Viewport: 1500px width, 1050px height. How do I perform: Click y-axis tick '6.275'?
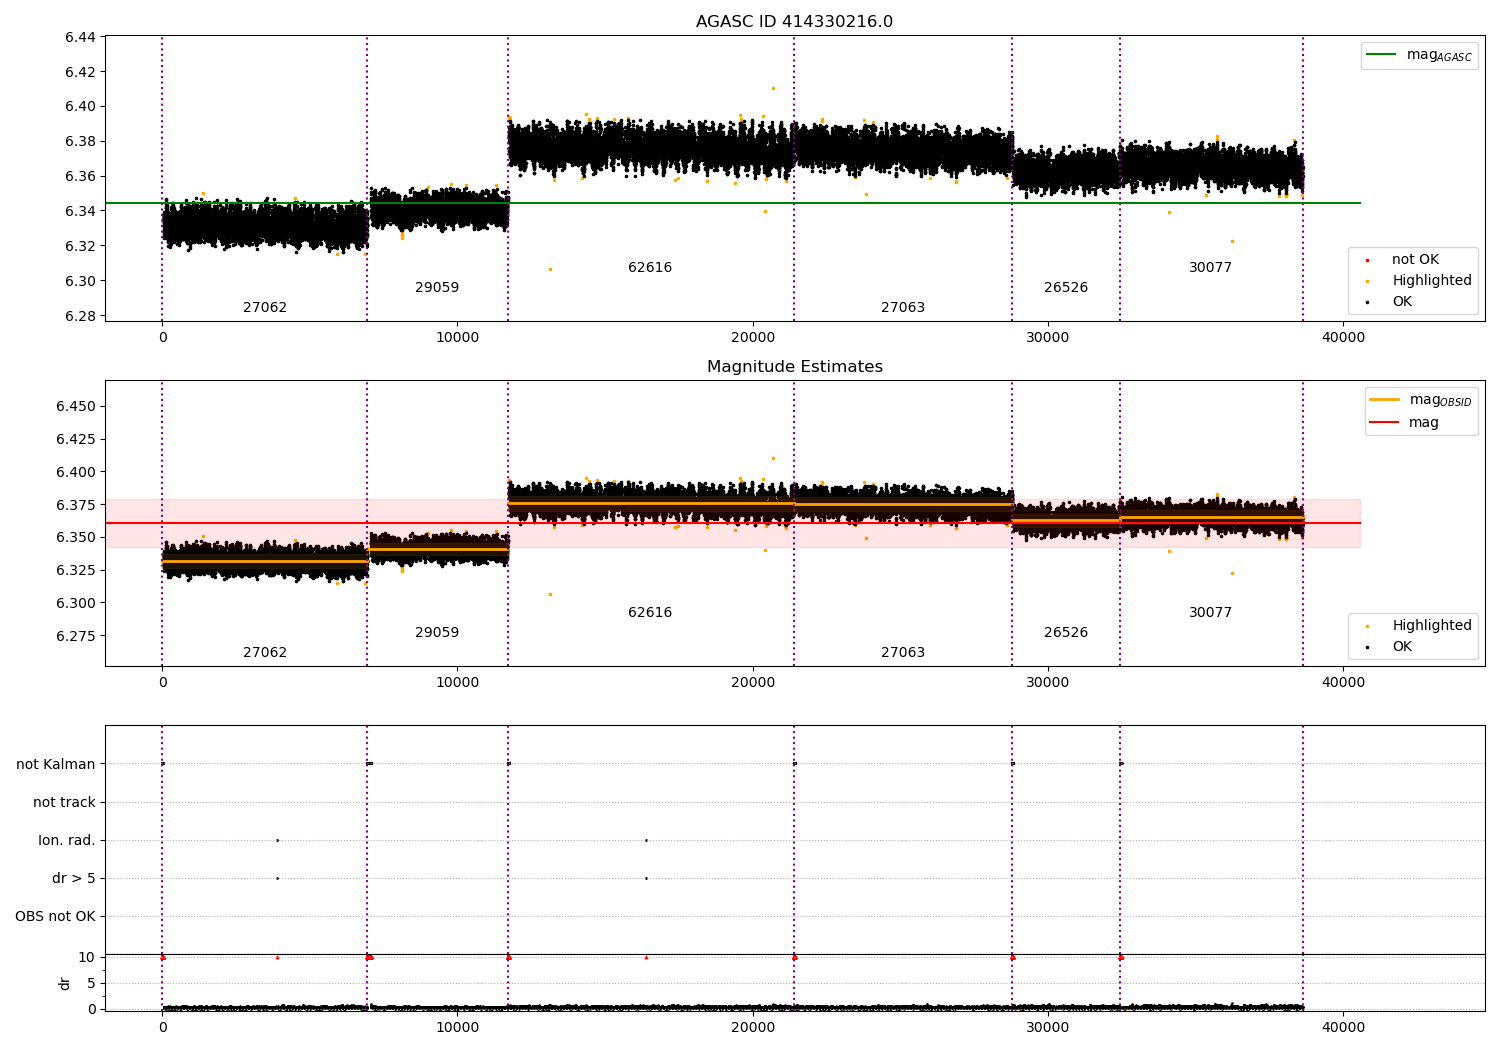pyautogui.click(x=76, y=637)
